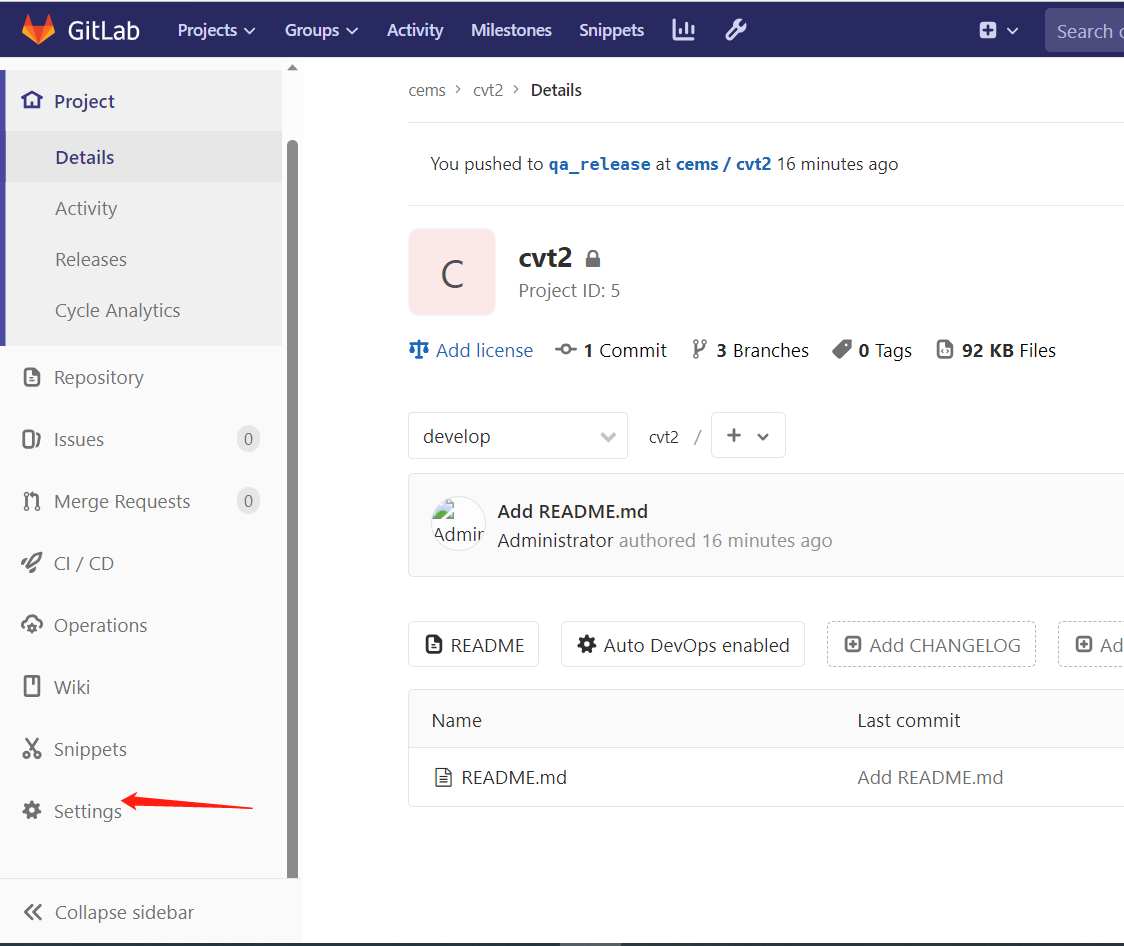Click the Last commit column header

[x=908, y=720]
